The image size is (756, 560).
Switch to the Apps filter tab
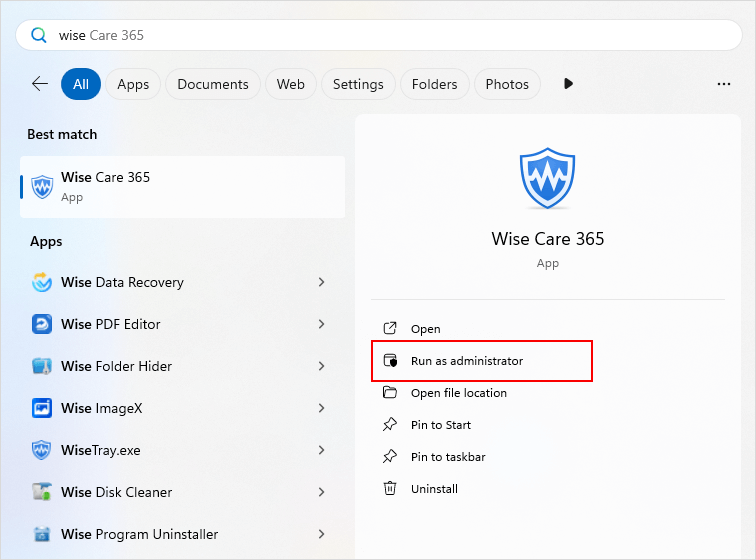click(x=133, y=84)
